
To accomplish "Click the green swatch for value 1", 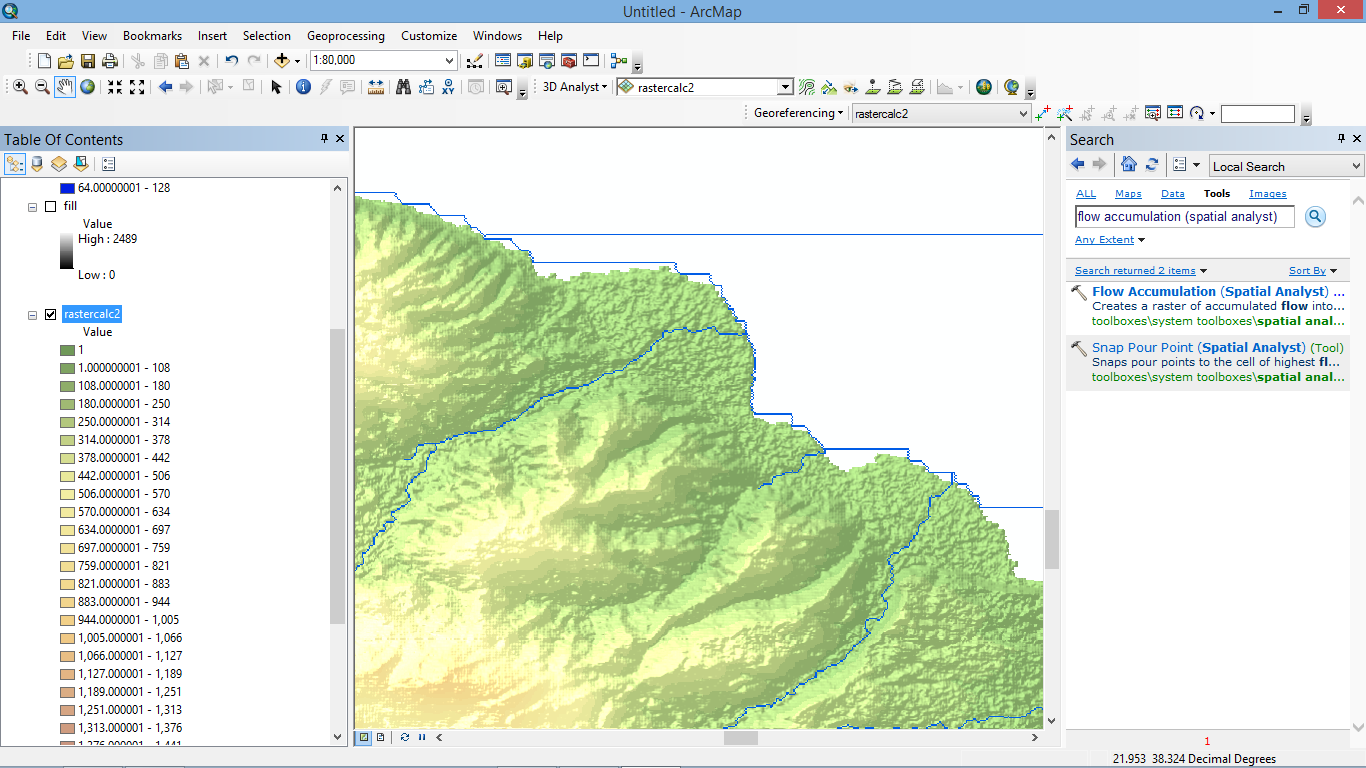I will click(68, 350).
